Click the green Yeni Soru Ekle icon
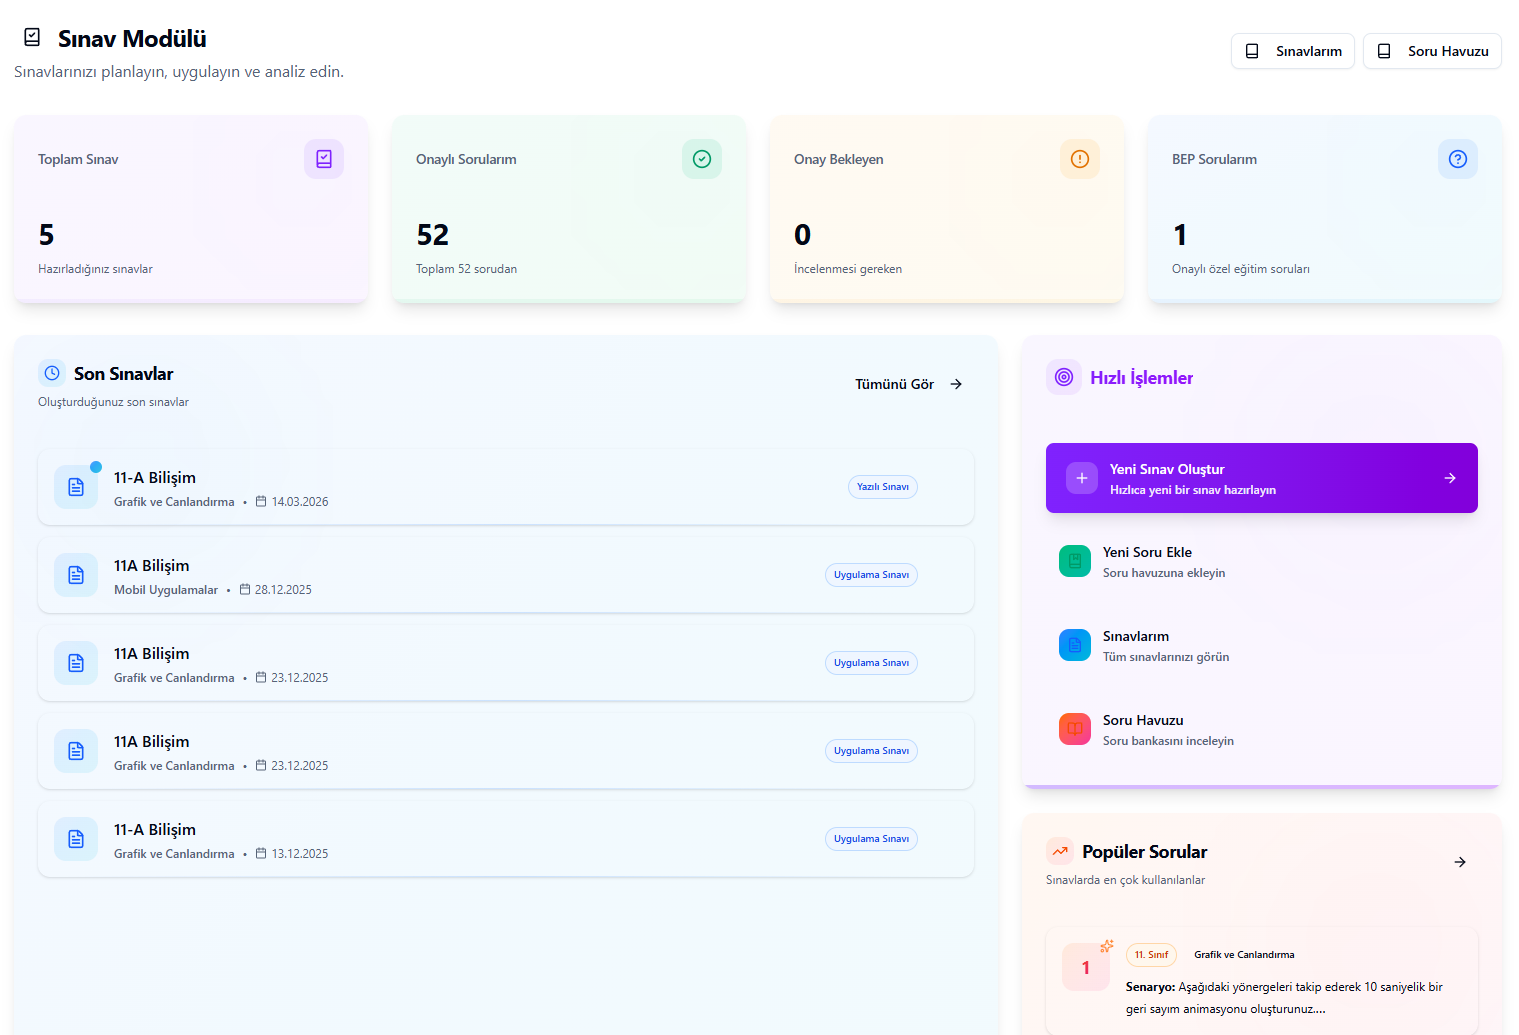The width and height of the screenshot is (1519, 1035). click(1075, 561)
